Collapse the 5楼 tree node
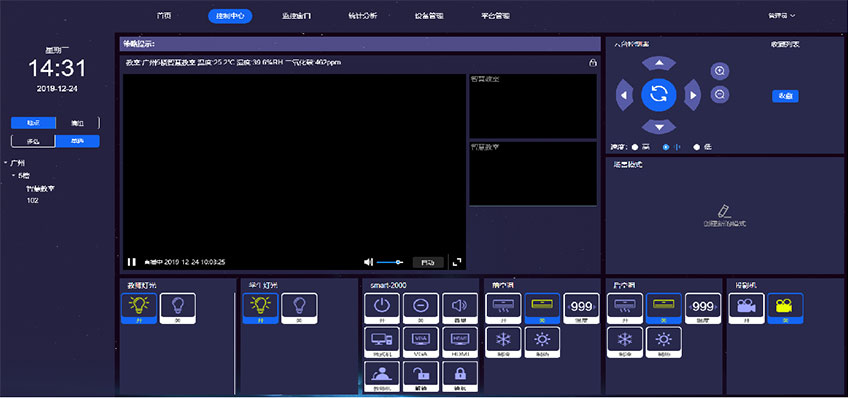848x398 pixels. [x=14, y=176]
